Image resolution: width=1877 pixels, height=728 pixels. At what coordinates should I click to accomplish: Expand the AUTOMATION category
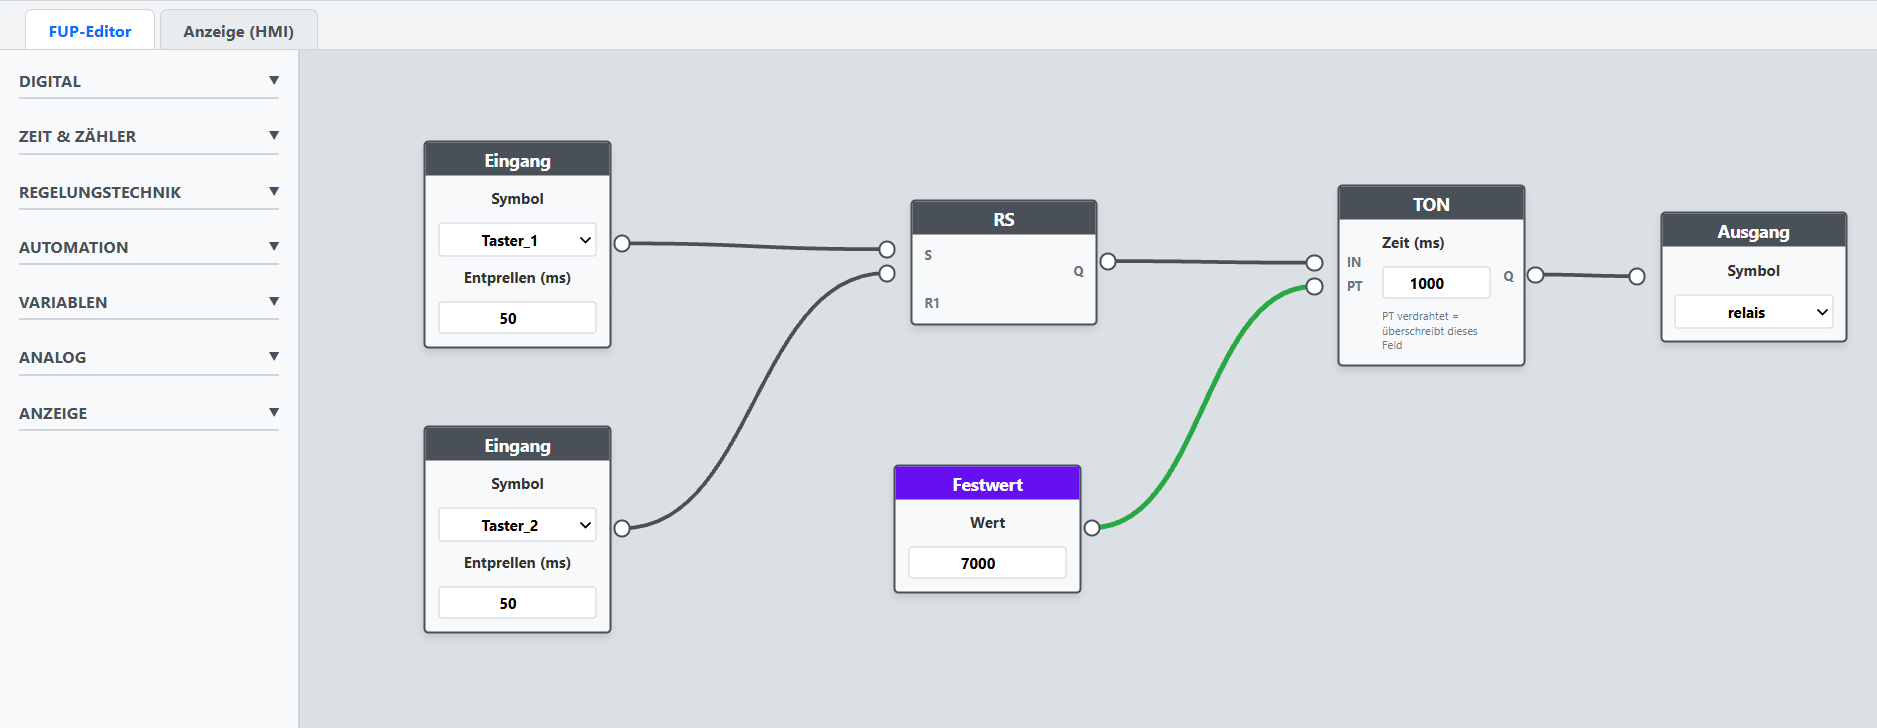pos(149,247)
